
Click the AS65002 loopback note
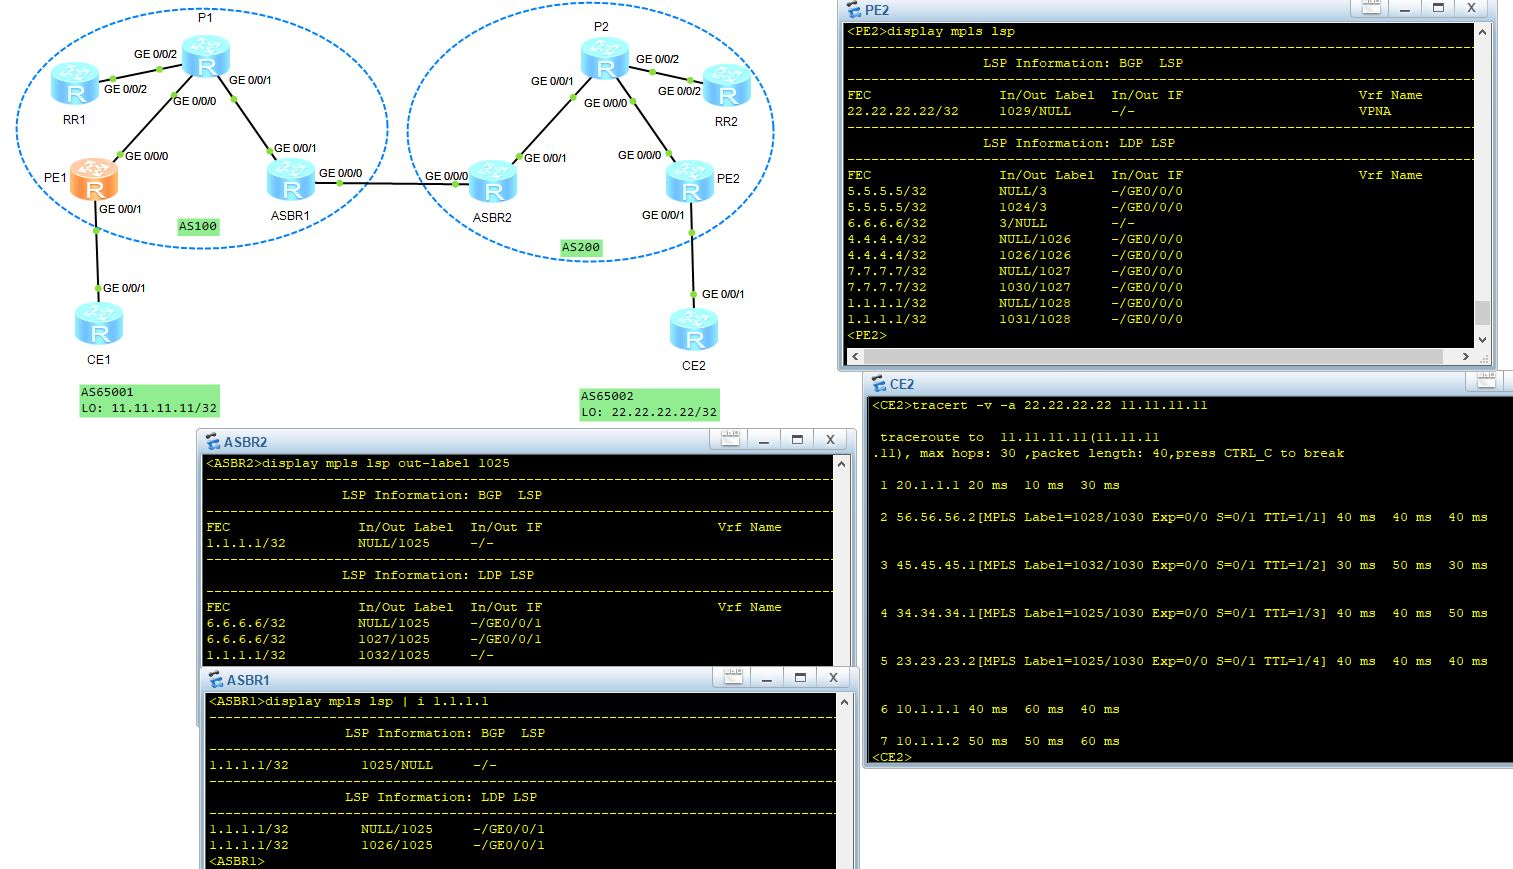[x=649, y=404]
